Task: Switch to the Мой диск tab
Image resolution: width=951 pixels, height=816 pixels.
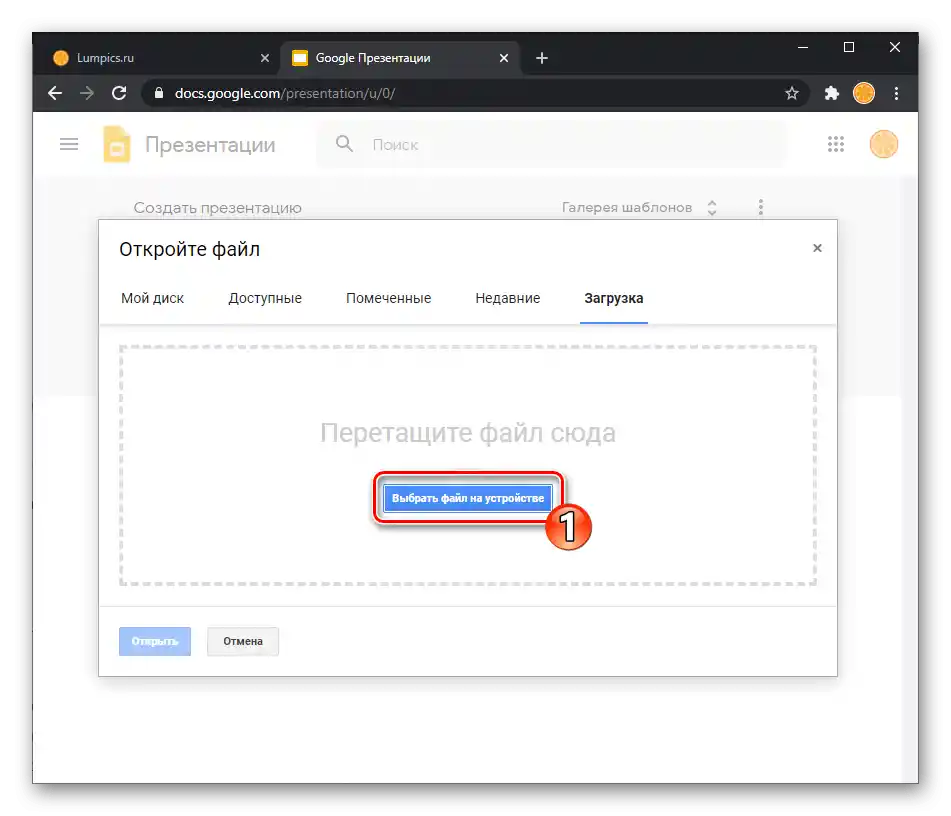Action: click(154, 297)
